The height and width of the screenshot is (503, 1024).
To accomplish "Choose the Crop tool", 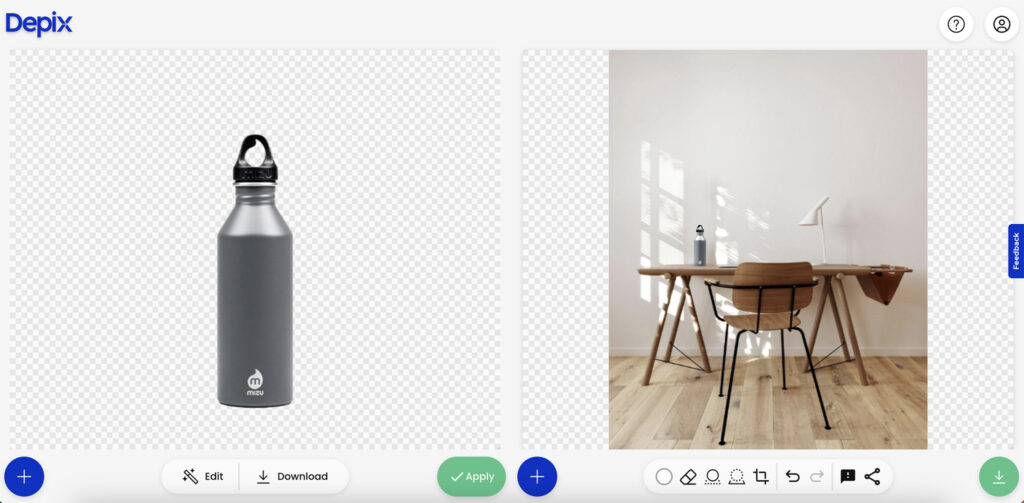I will 761,476.
